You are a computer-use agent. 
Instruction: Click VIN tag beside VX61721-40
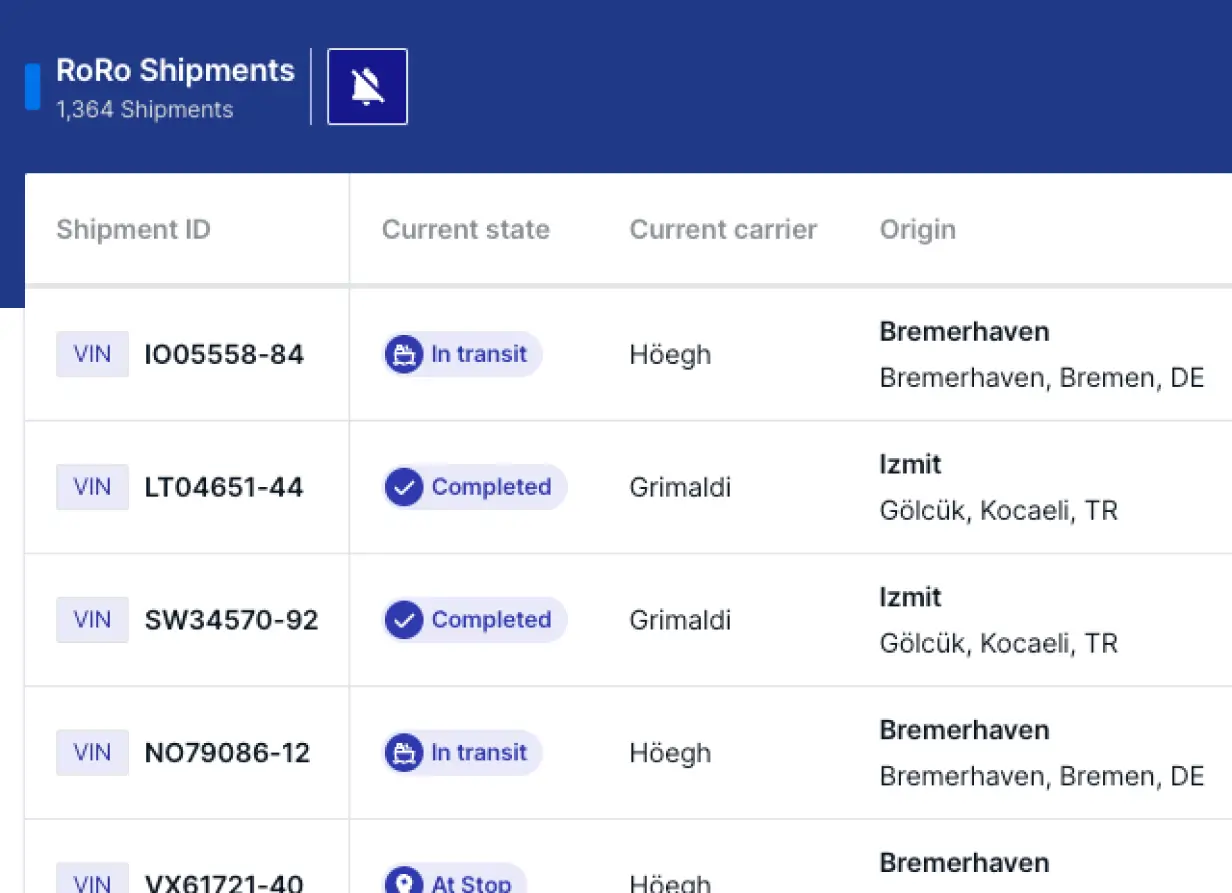point(92,878)
